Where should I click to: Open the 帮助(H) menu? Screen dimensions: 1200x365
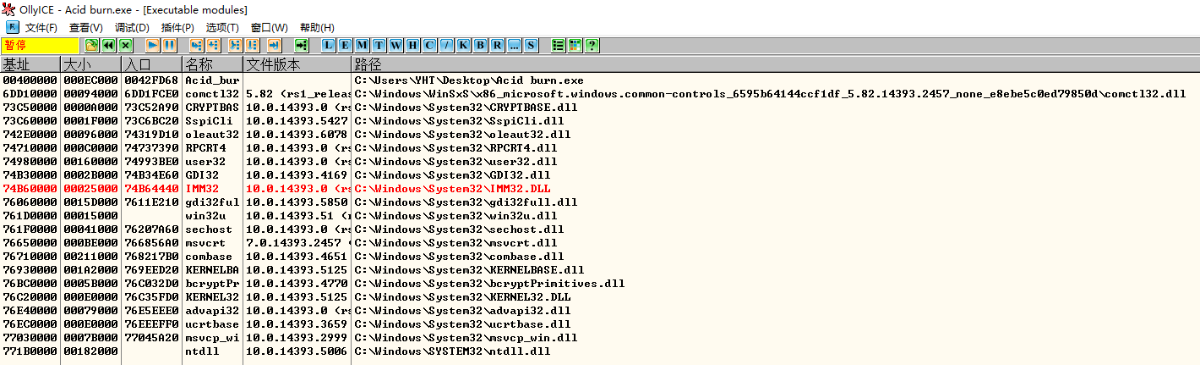[317, 27]
